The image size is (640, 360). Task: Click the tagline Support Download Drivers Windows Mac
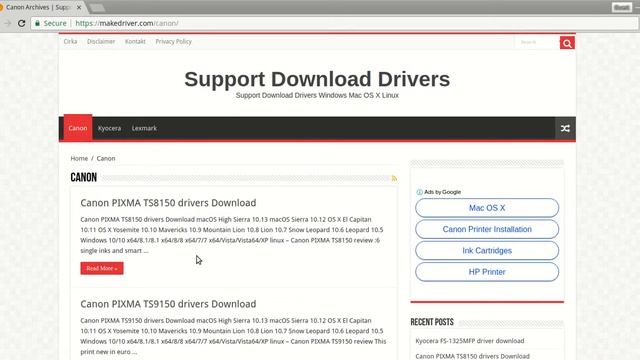pyautogui.click(x=317, y=96)
